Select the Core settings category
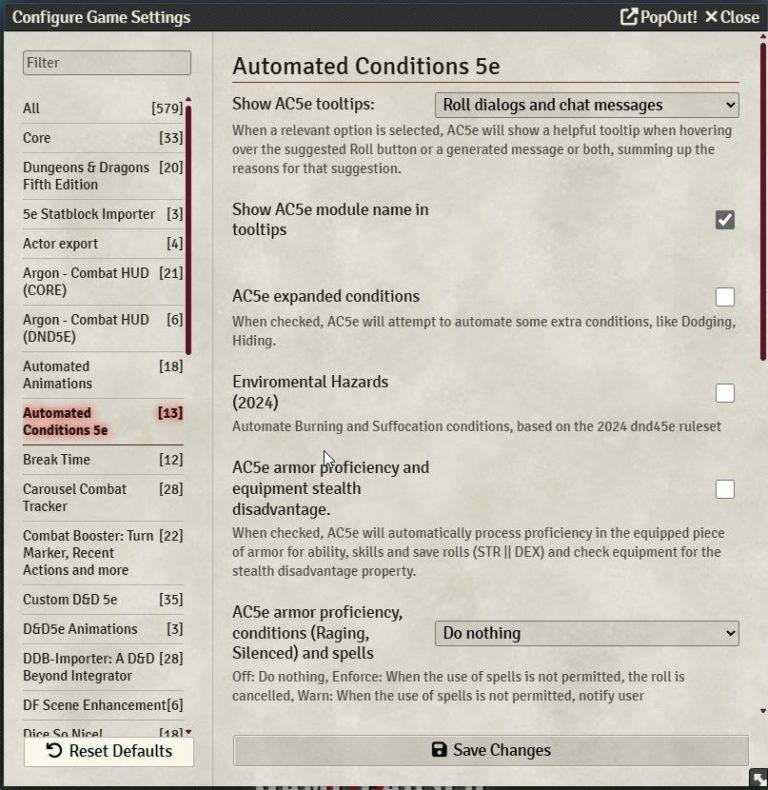The width and height of the screenshot is (768, 790). tap(103, 138)
